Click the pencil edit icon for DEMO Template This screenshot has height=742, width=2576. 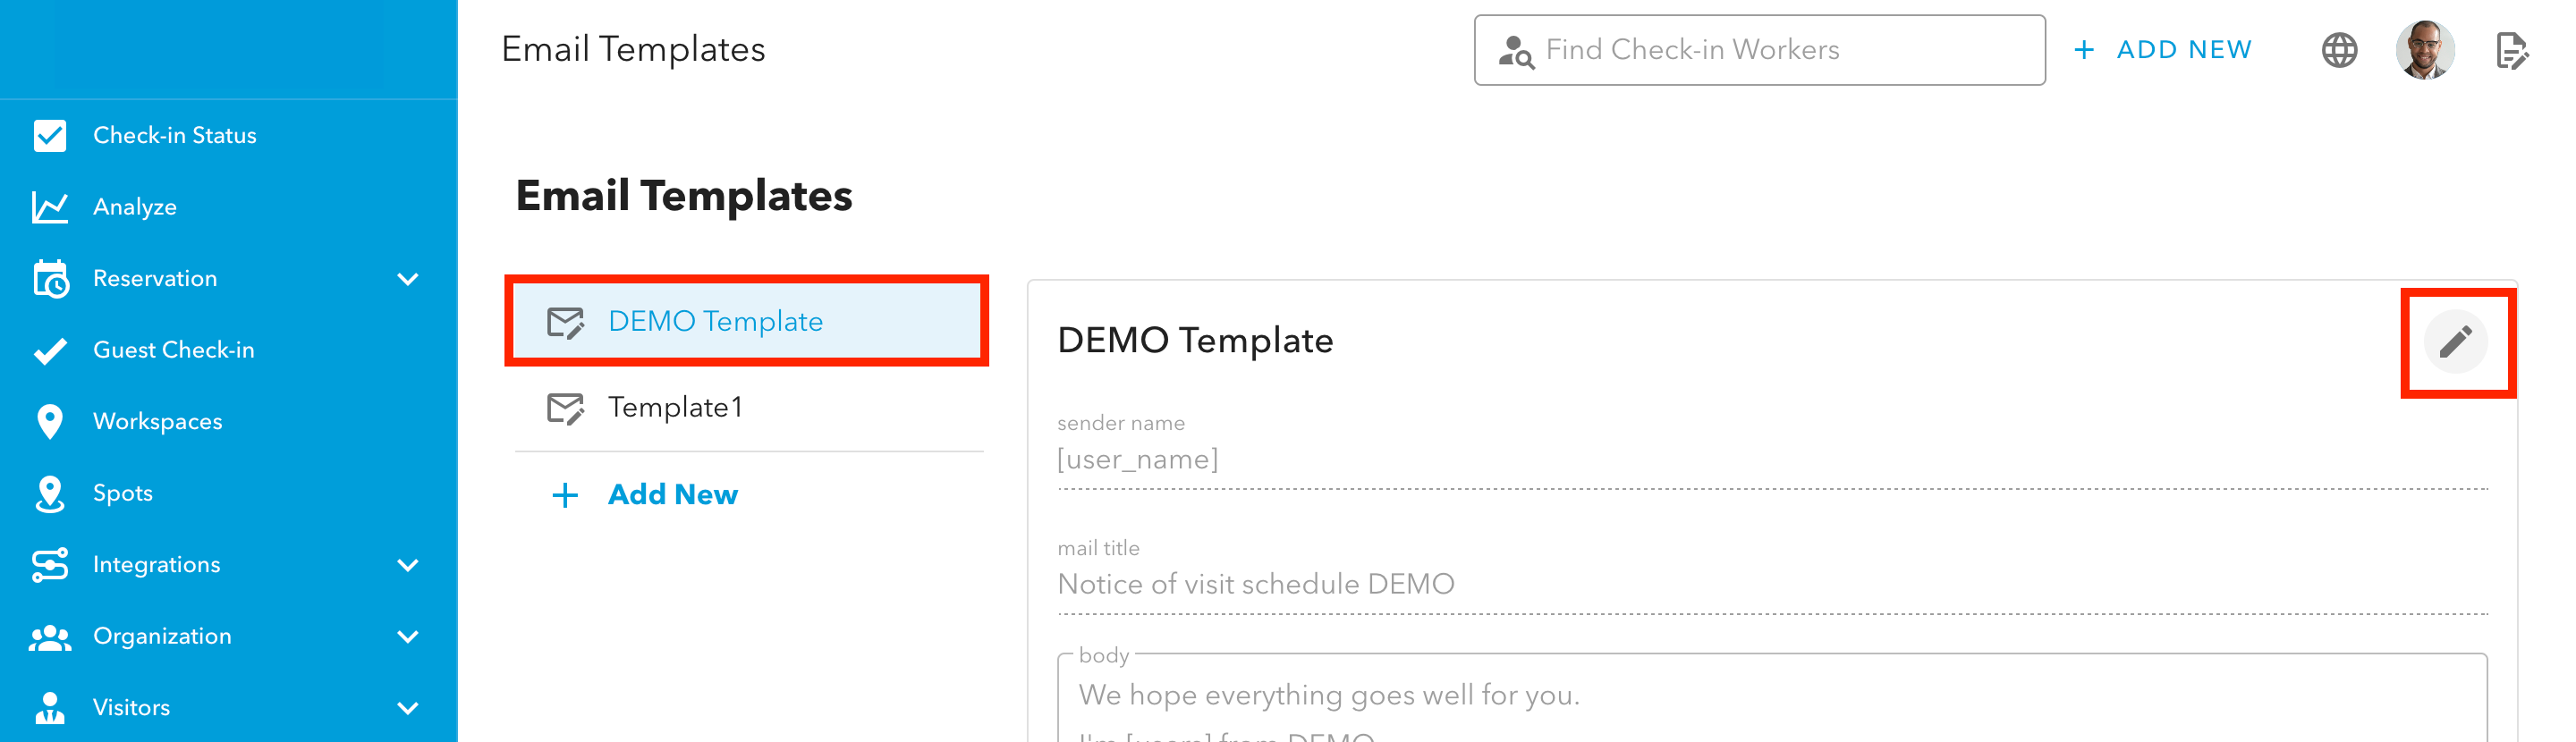[2455, 342]
